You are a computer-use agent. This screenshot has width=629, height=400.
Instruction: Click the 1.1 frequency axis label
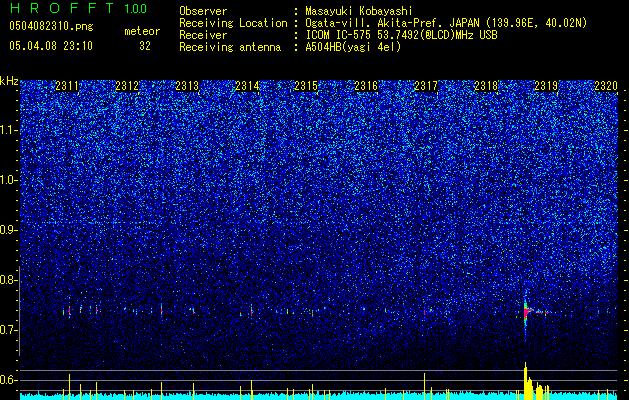[9, 130]
